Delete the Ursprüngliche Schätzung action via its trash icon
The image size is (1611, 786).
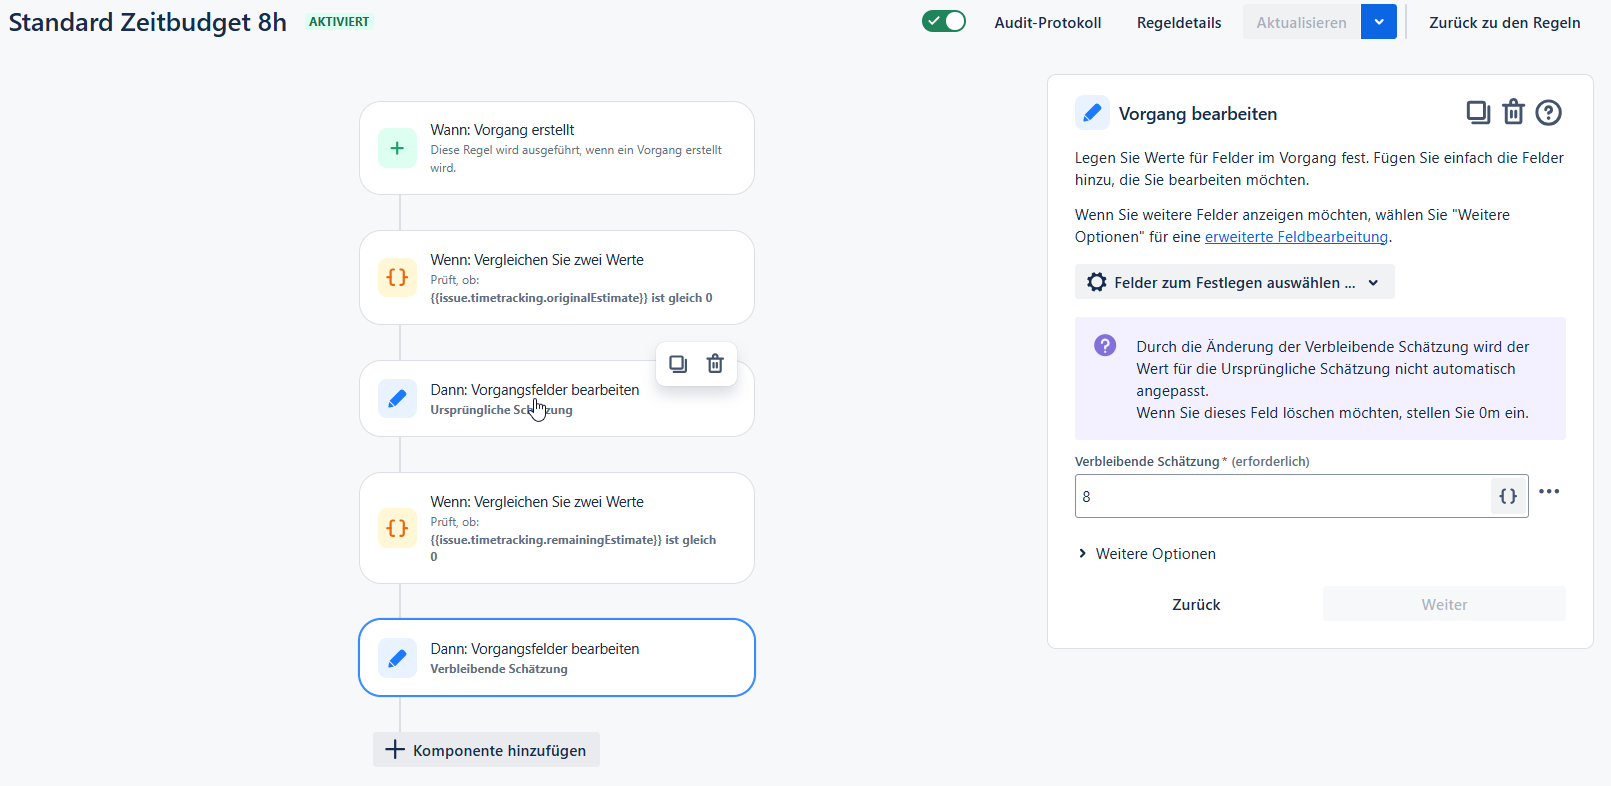(x=715, y=364)
